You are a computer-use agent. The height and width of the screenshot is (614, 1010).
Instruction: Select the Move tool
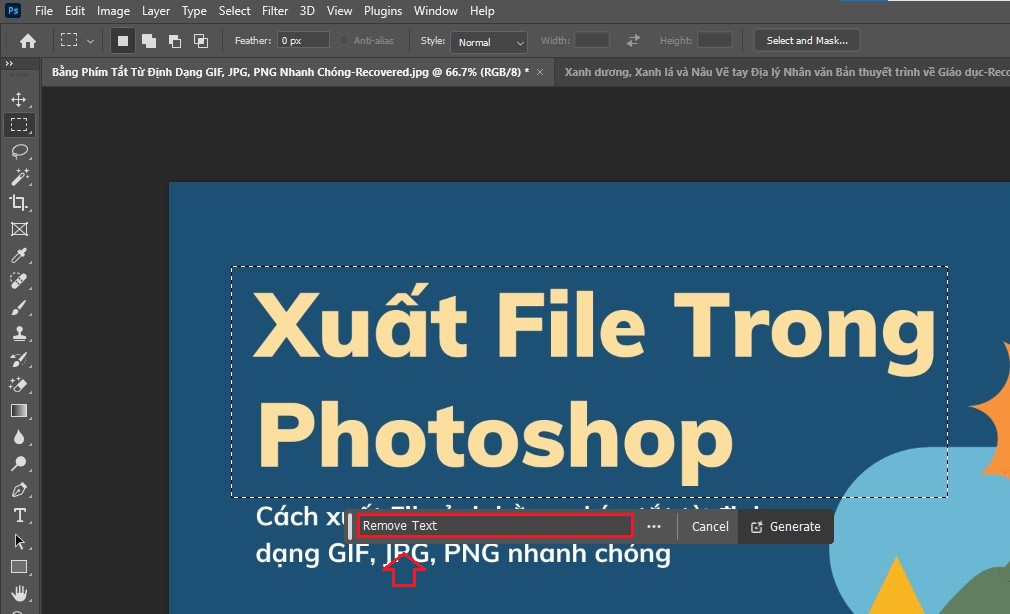tap(19, 99)
